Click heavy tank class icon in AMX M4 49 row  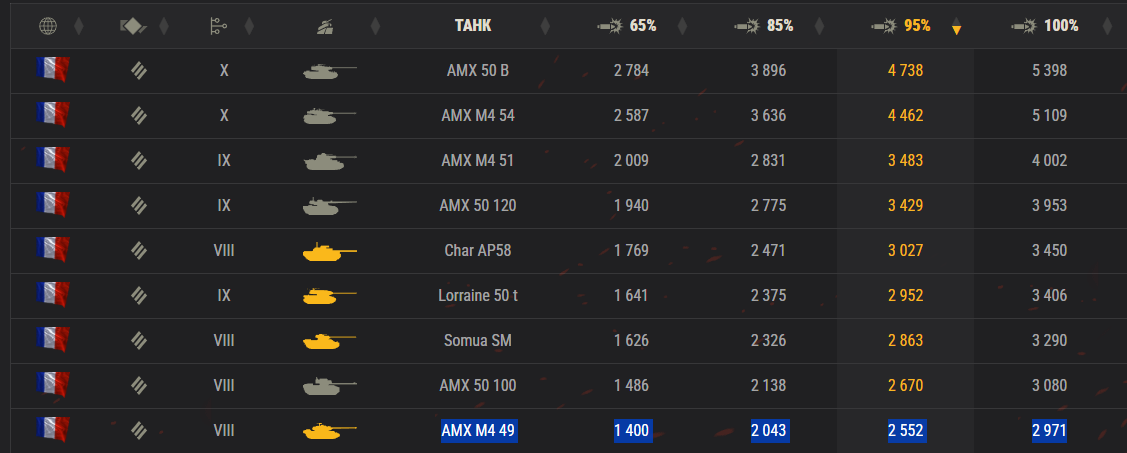139,430
